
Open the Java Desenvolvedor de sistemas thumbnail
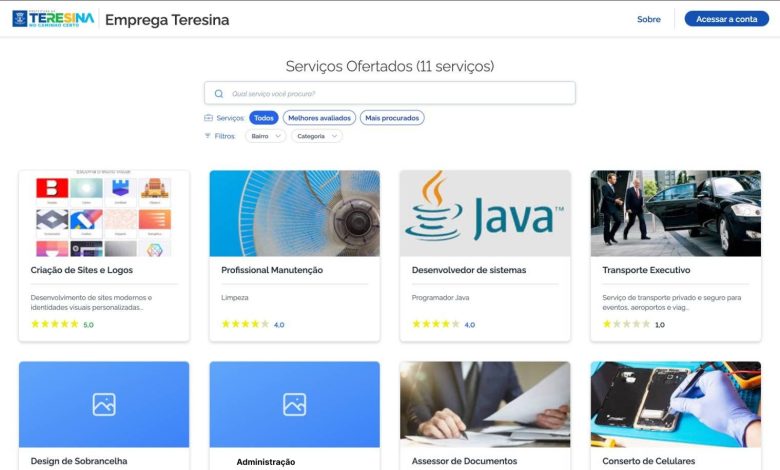[x=485, y=213]
